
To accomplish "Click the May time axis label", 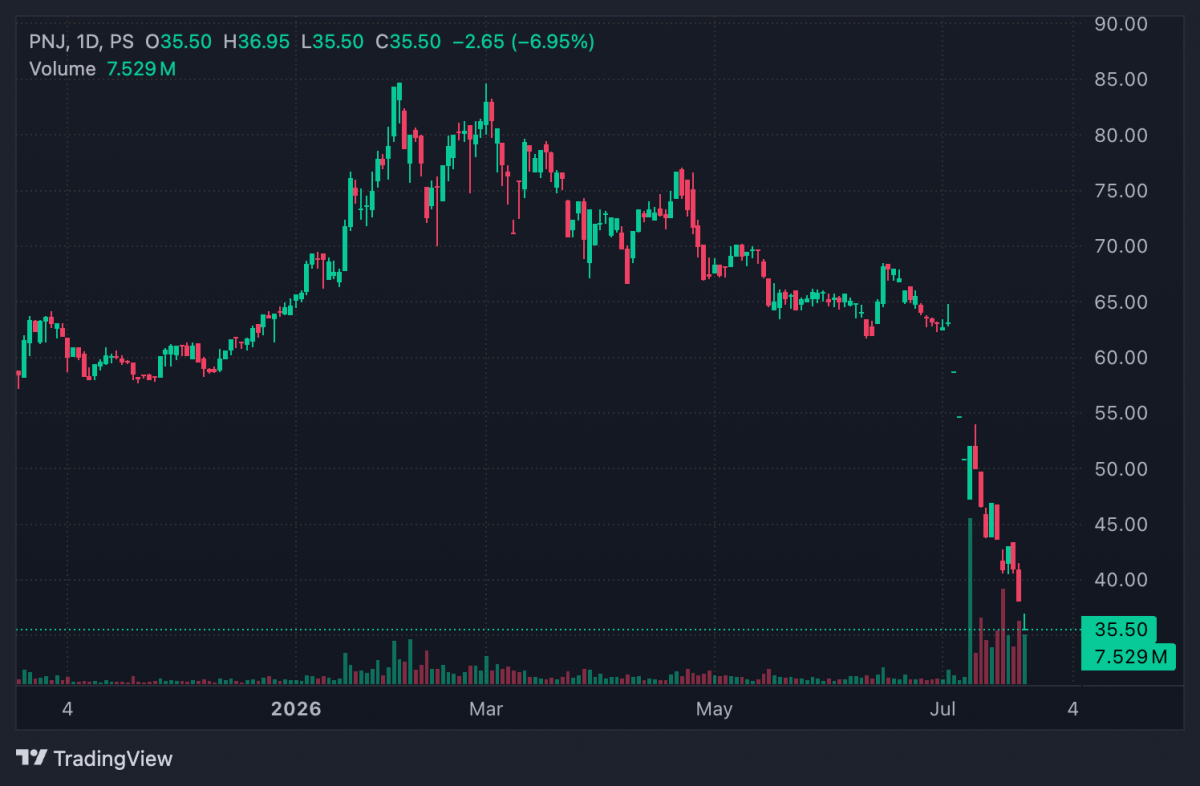I will (x=714, y=710).
